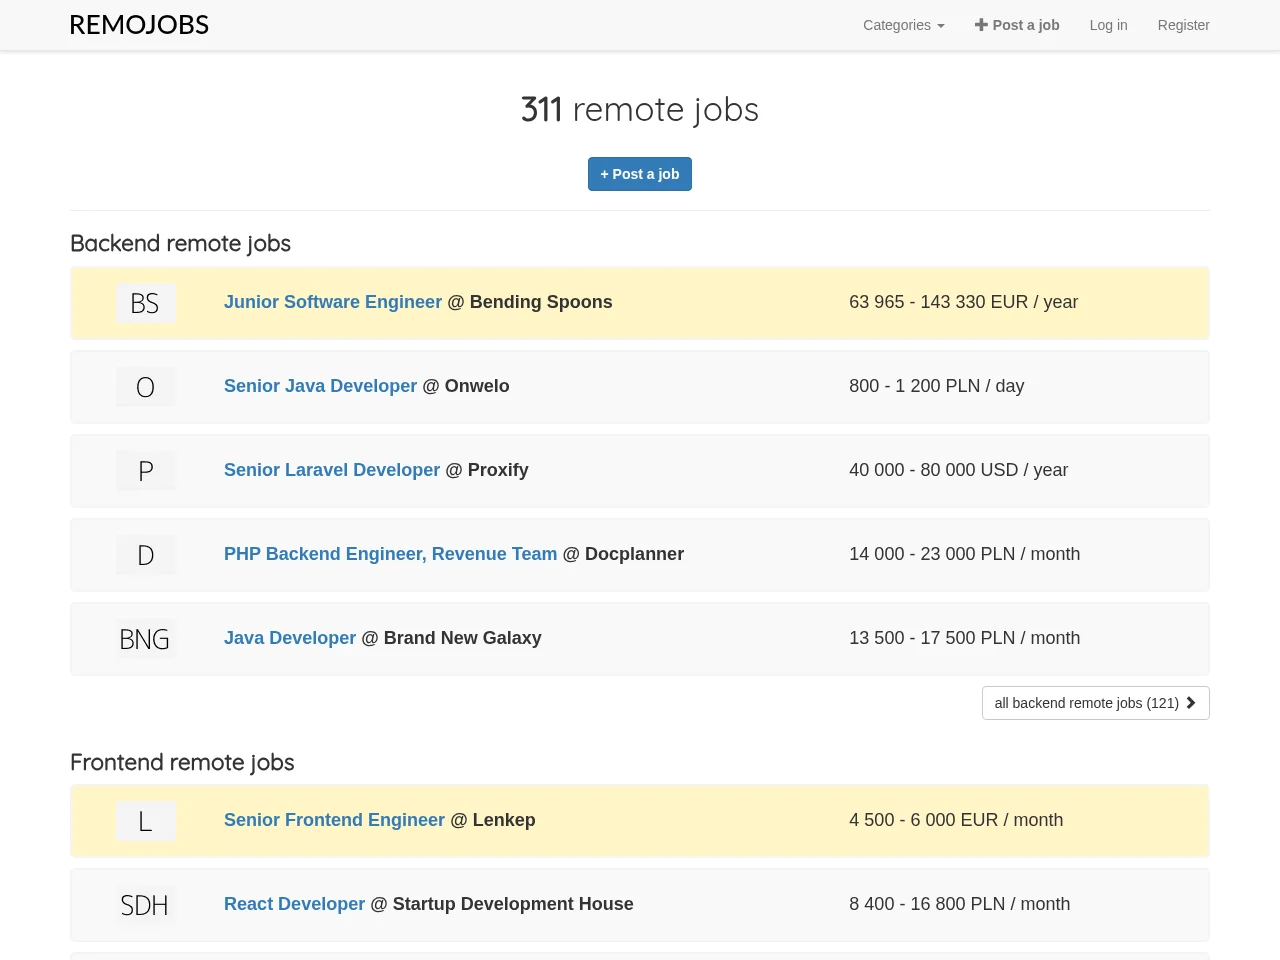Click the SDH Startup Development House logo

pyautogui.click(x=145, y=905)
